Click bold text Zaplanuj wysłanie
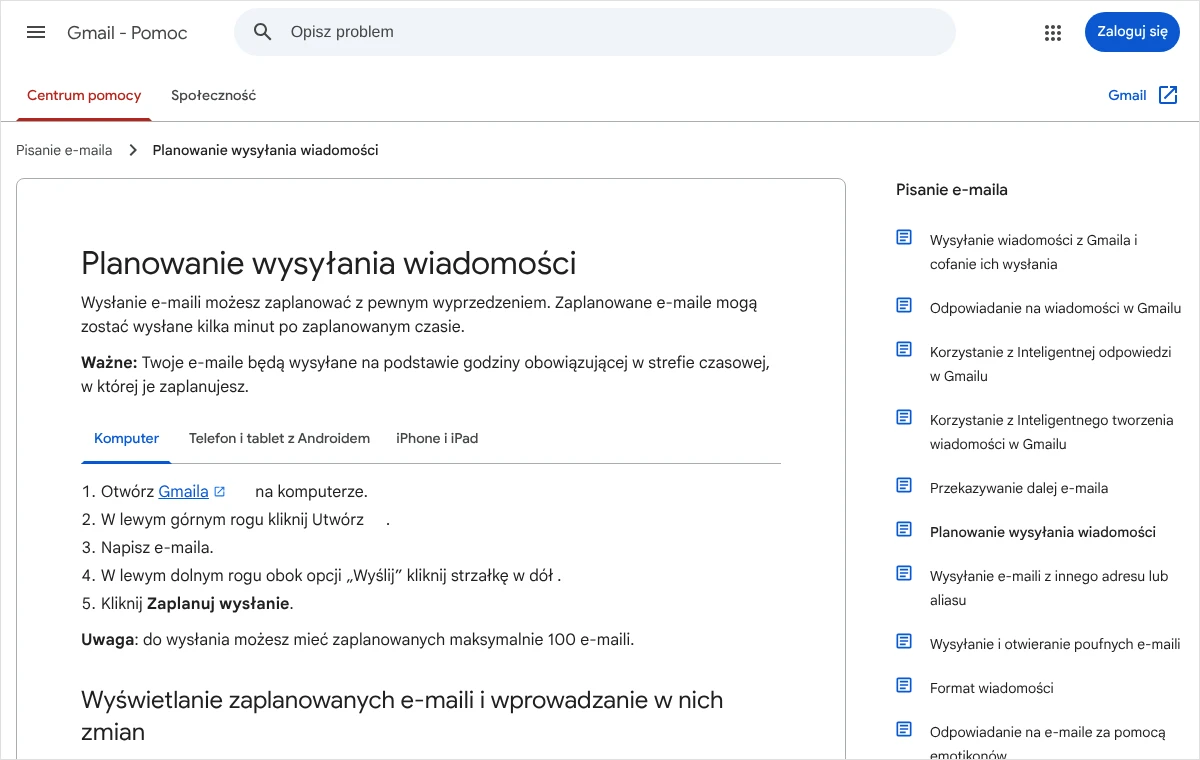This screenshot has height=760, width=1200. click(x=218, y=604)
